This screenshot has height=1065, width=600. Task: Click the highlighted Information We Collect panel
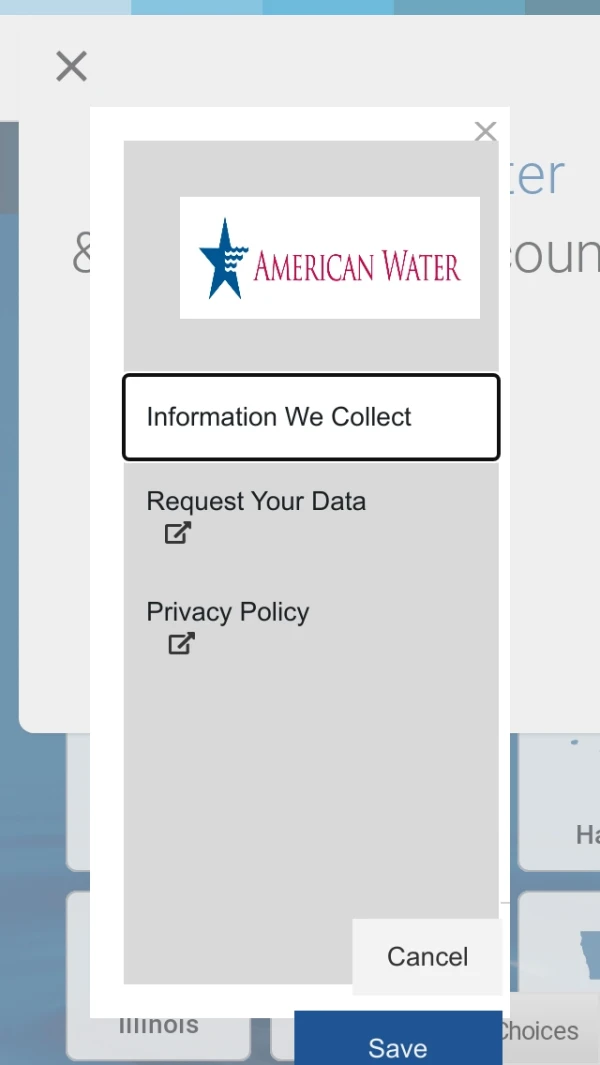tap(310, 417)
